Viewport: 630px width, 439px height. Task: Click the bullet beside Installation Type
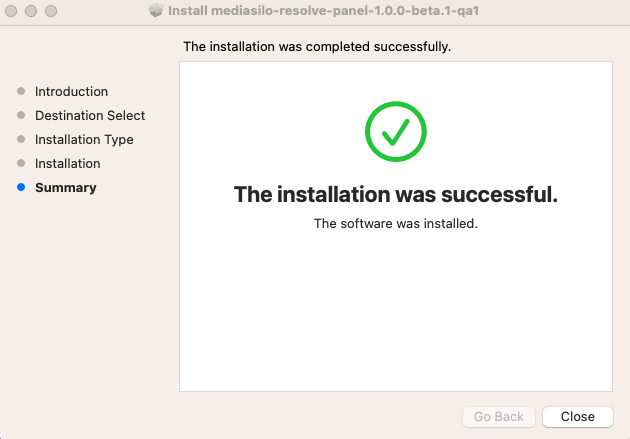pyautogui.click(x=21, y=139)
